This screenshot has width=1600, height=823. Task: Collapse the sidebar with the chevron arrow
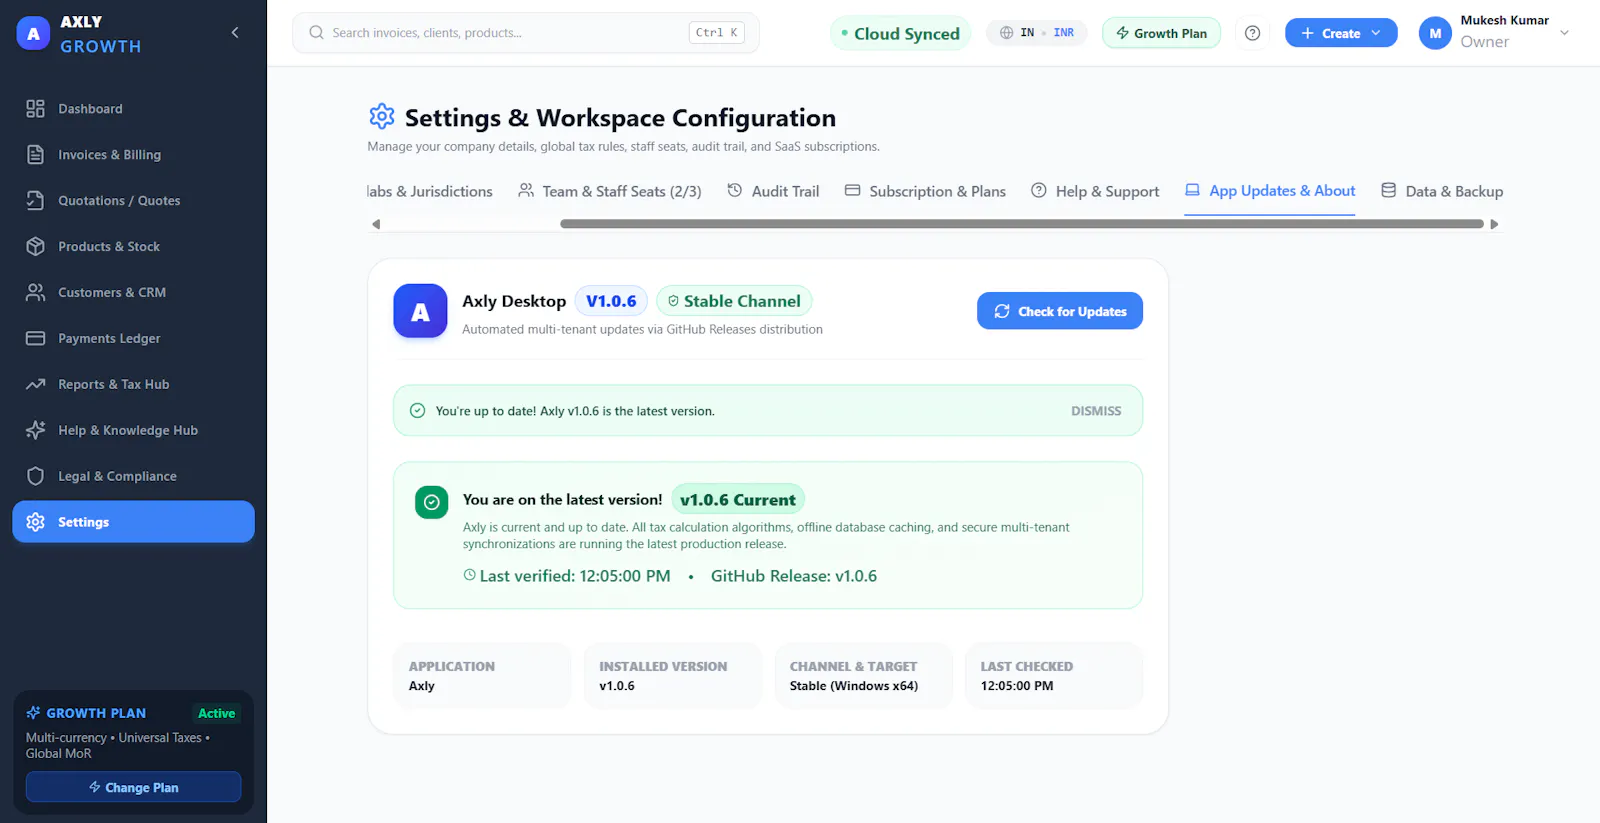click(x=235, y=33)
